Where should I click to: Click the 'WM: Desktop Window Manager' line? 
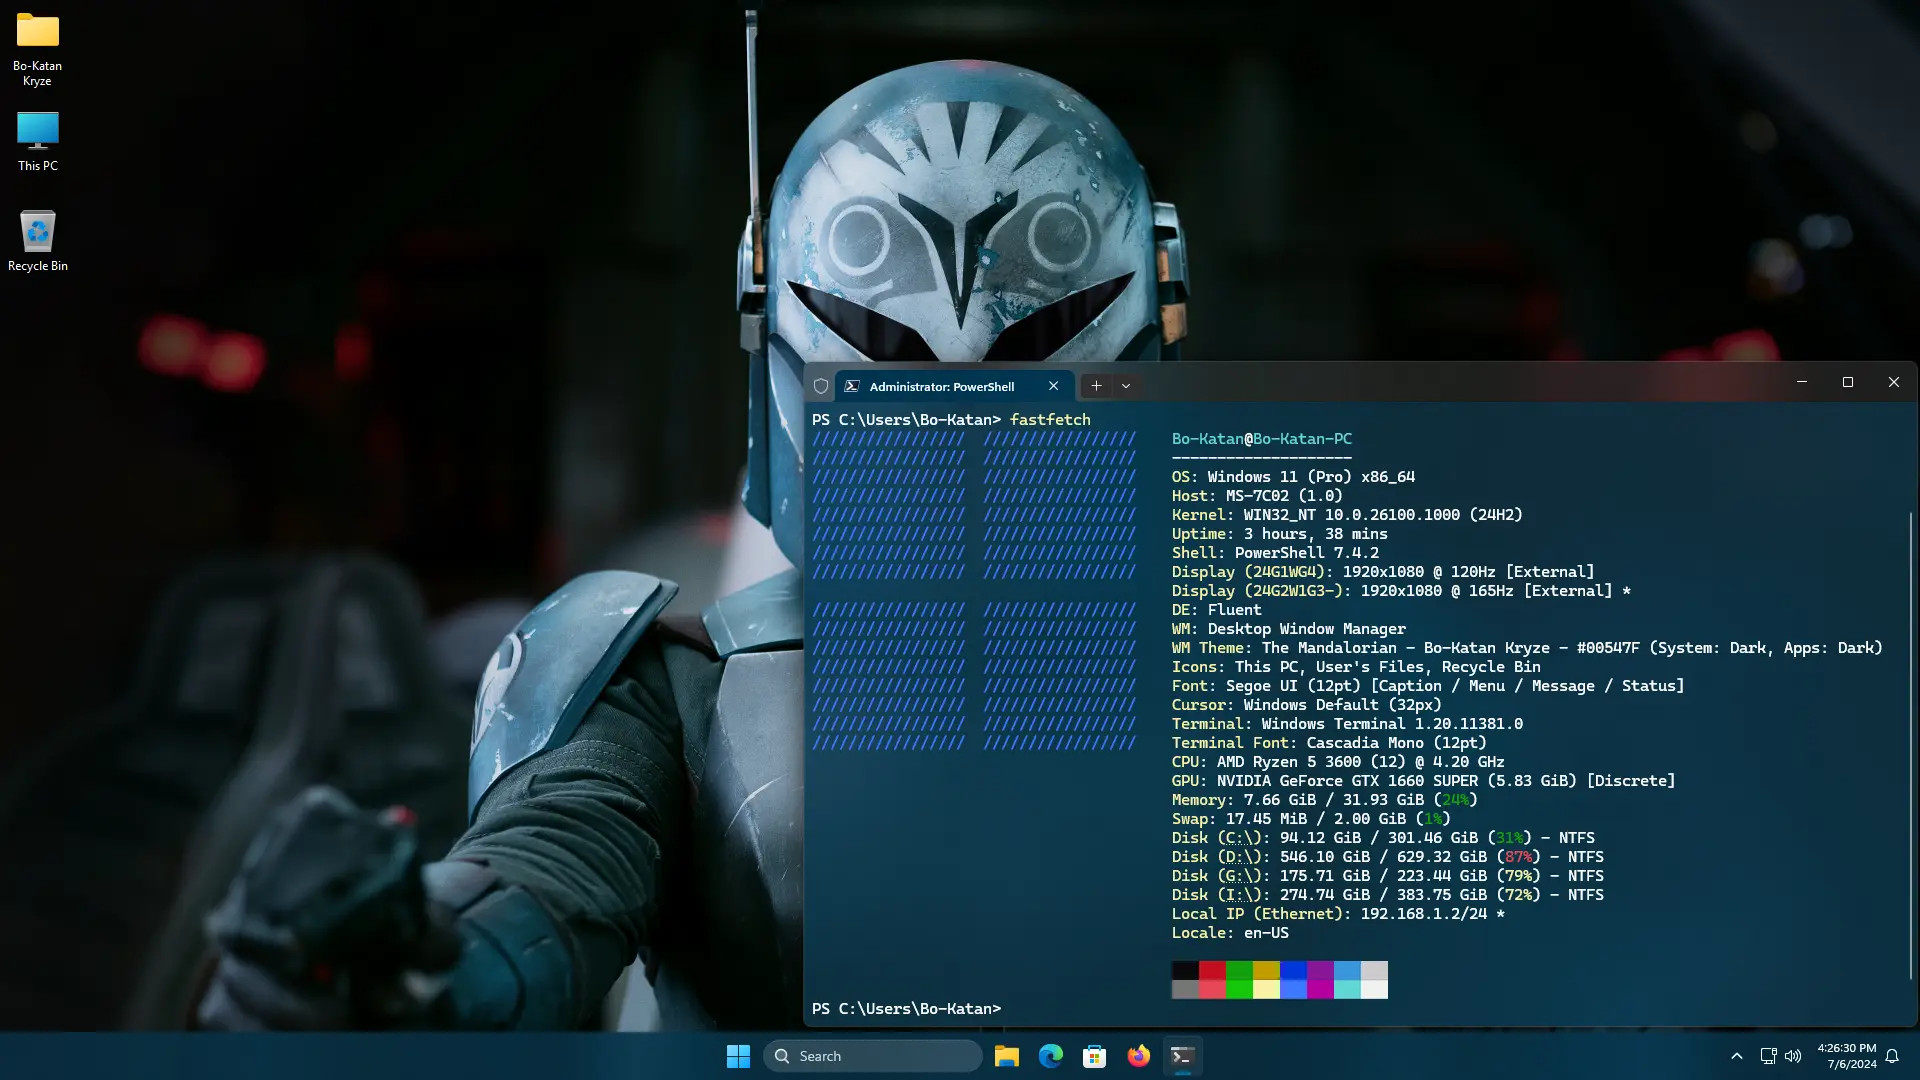pos(1289,629)
